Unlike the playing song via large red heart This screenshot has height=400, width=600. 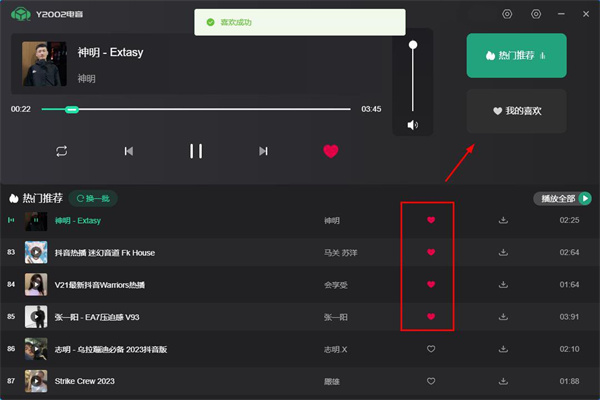click(x=331, y=151)
